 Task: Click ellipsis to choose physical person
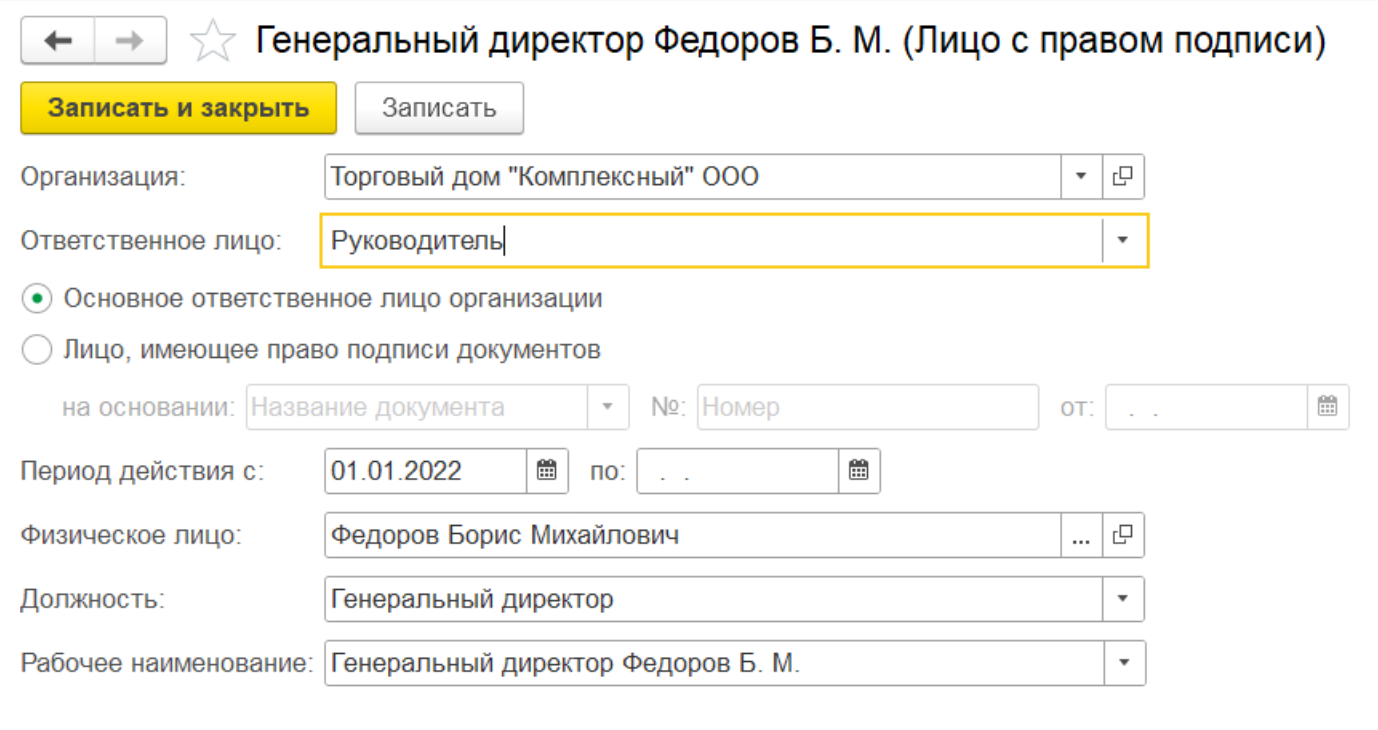coord(1081,535)
